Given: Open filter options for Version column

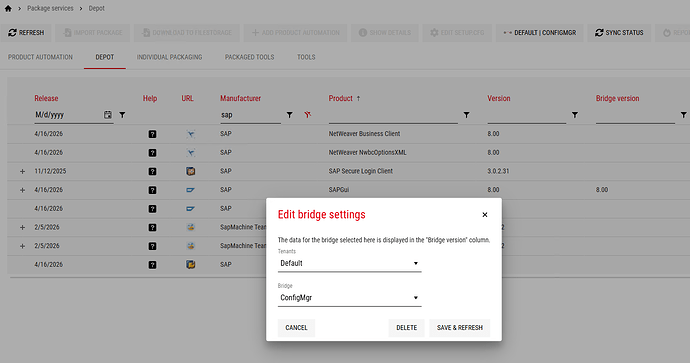Looking at the screenshot, I should tap(575, 115).
